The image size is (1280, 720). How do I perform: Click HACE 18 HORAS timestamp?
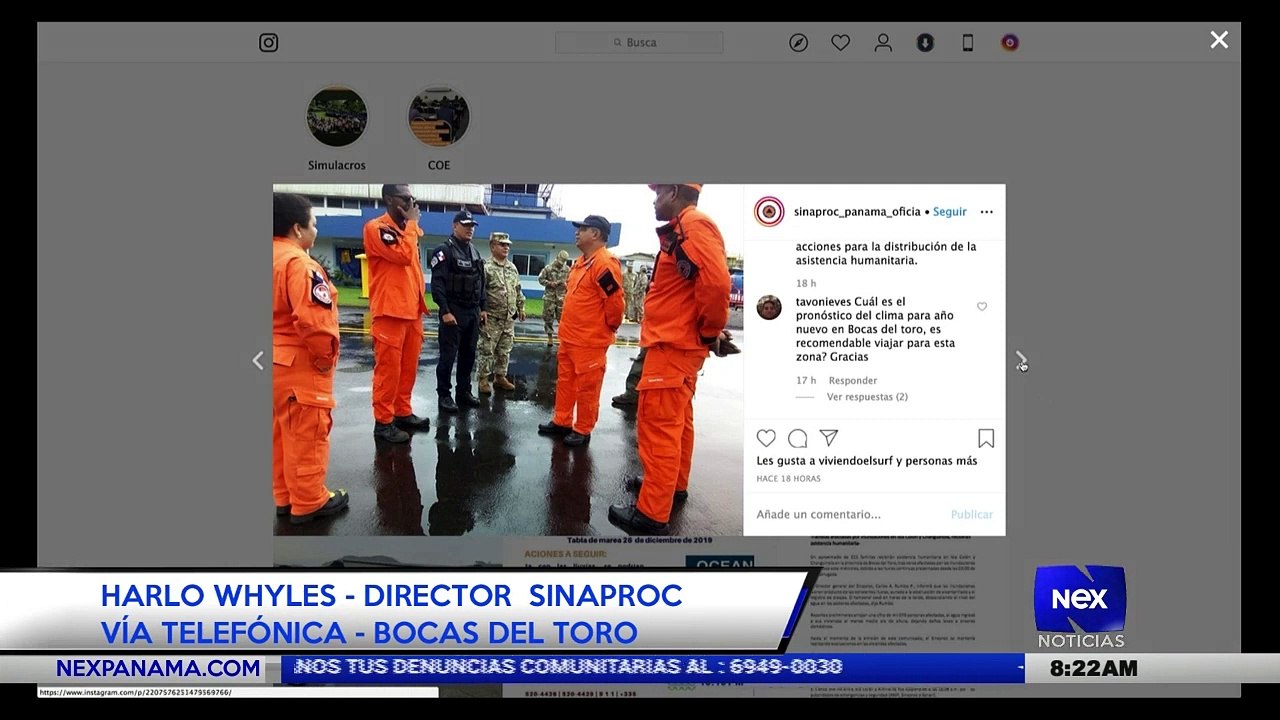point(789,479)
